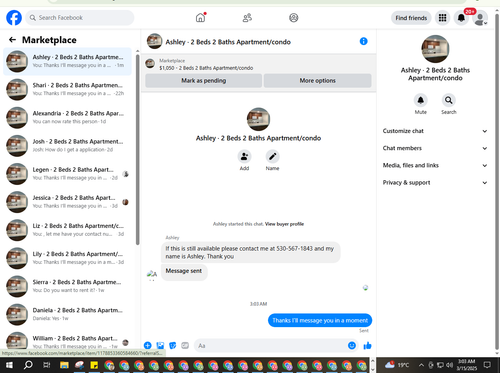The image size is (500, 373).
Task: Click in the Search Facebook field
Action: 80,18
